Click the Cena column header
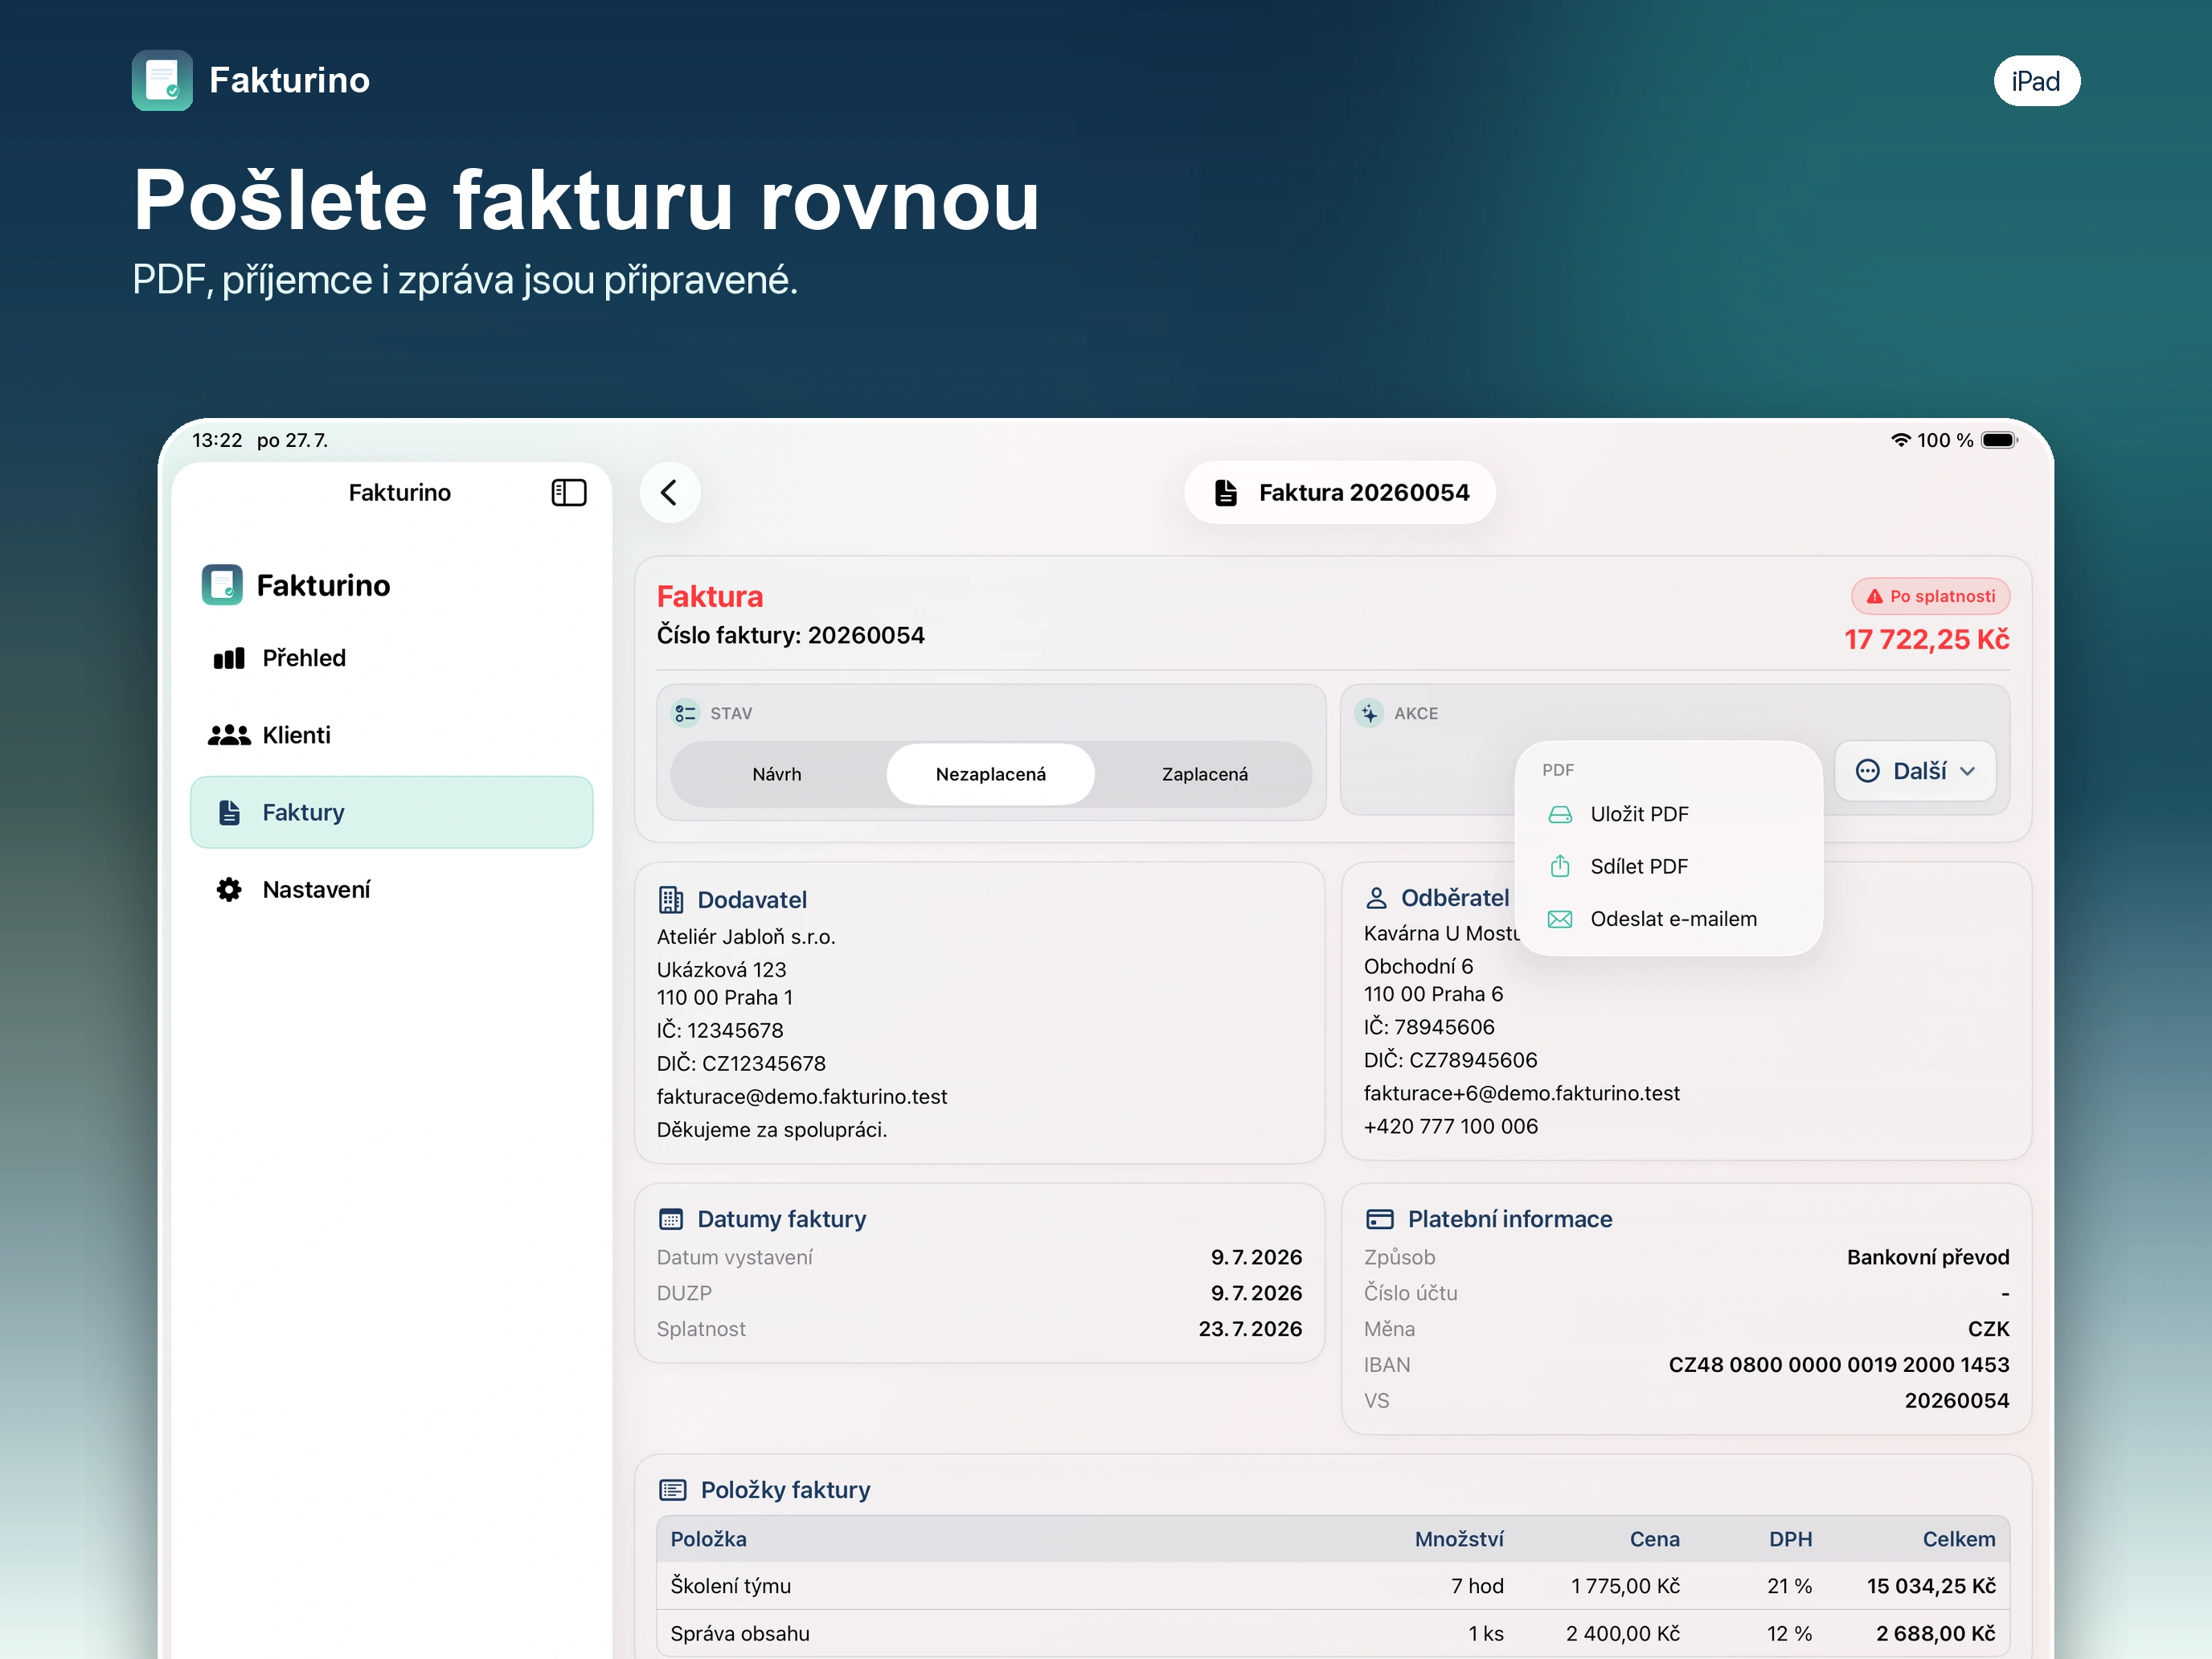The image size is (2212, 1659). coord(1655,1539)
